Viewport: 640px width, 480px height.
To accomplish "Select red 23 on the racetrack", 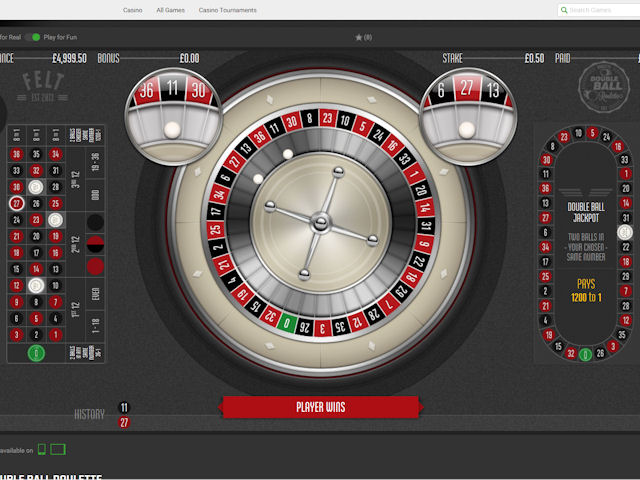I will pos(564,137).
